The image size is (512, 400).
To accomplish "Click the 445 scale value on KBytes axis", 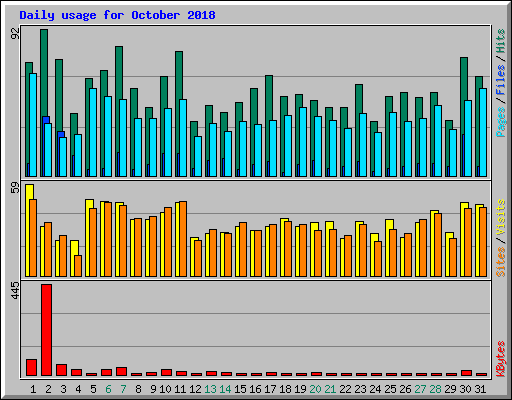I will [x=15, y=290].
